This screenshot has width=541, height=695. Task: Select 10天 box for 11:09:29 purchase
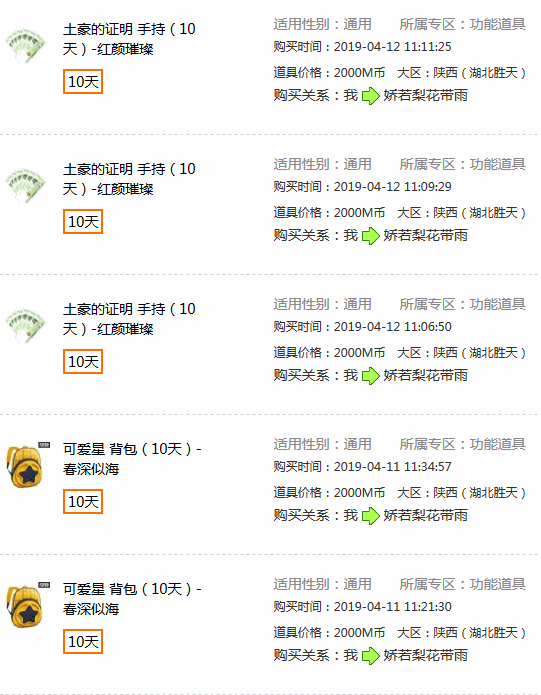click(83, 222)
